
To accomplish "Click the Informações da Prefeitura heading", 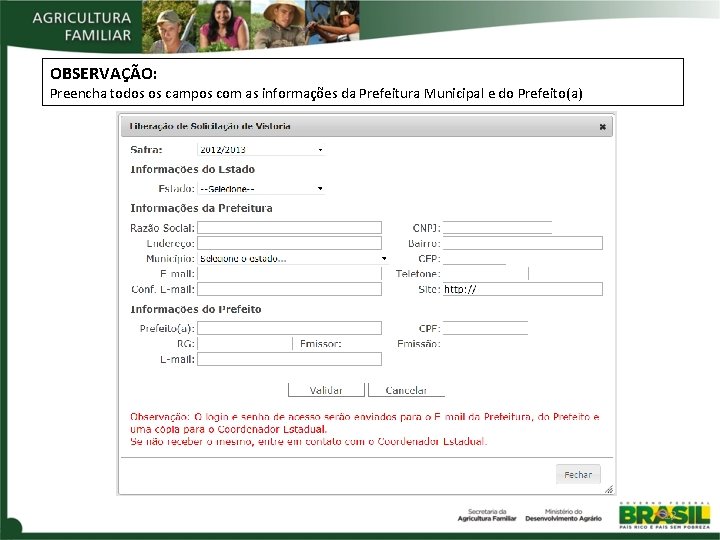I will [x=201, y=208].
